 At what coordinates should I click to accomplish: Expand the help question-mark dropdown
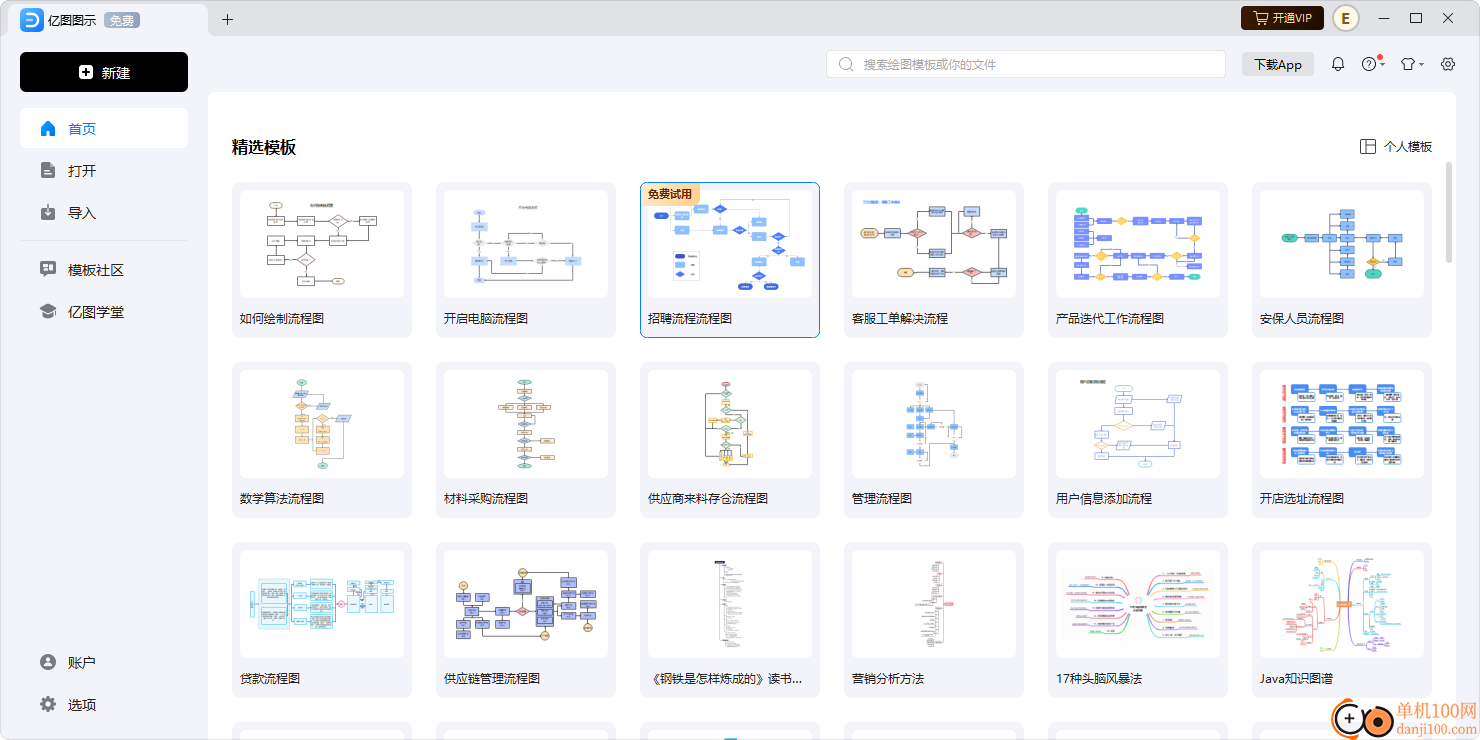click(1372, 64)
